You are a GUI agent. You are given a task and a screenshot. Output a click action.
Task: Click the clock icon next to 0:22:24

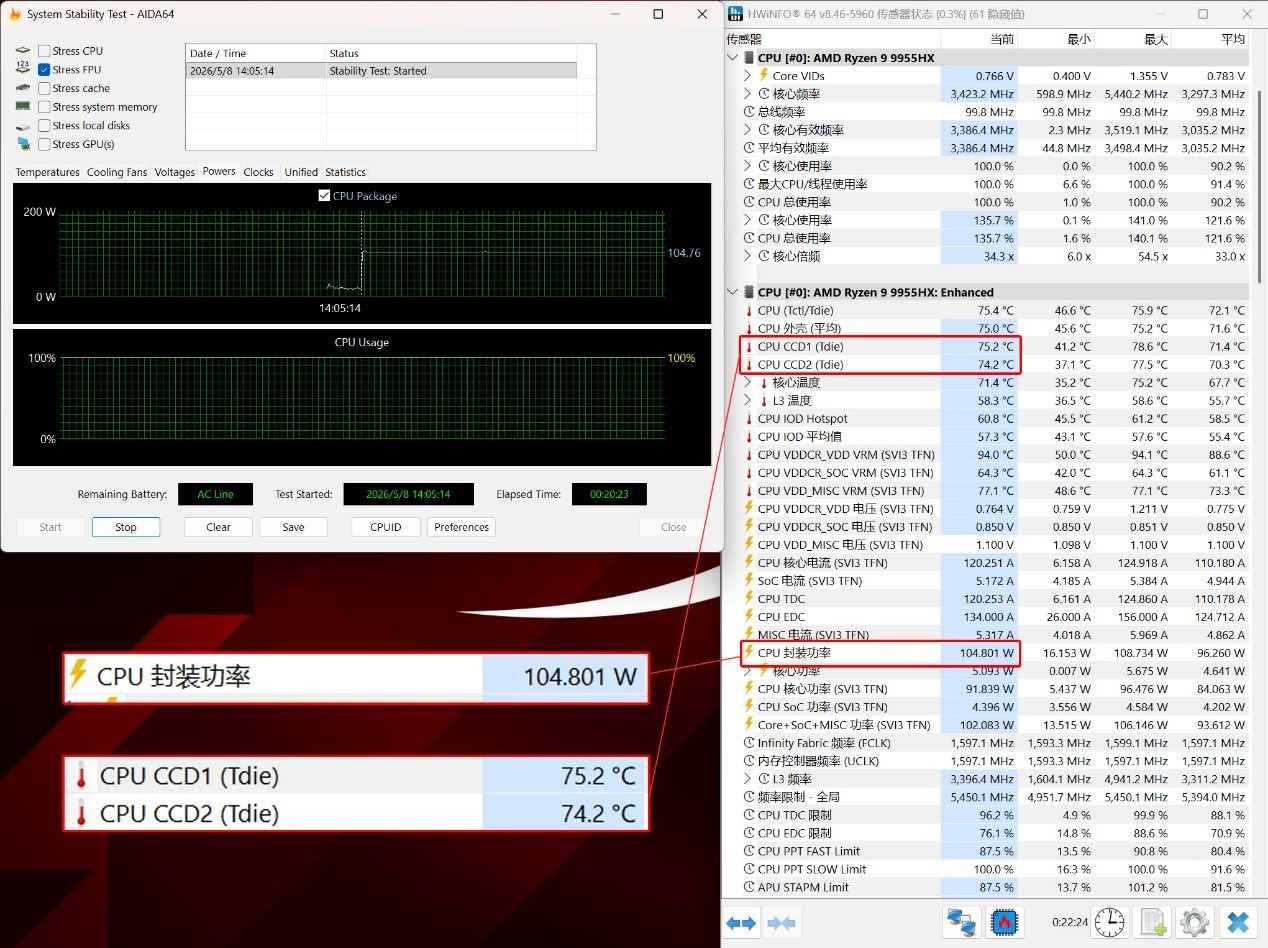point(1108,922)
